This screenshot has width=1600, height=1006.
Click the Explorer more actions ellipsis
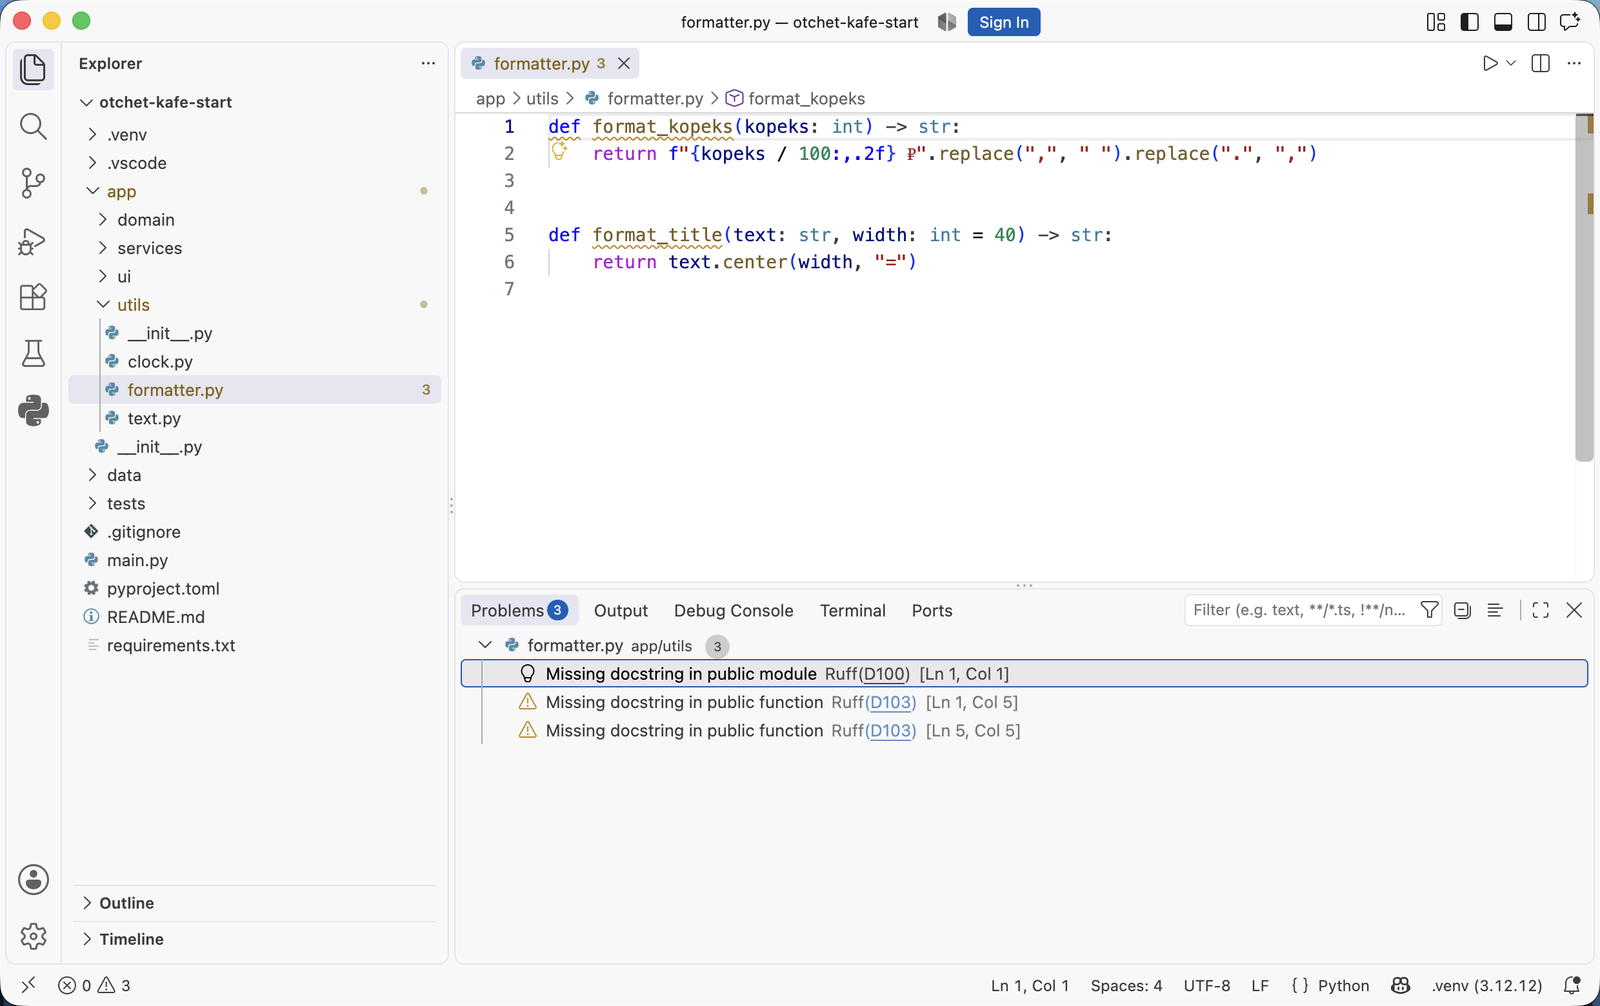[x=428, y=63]
